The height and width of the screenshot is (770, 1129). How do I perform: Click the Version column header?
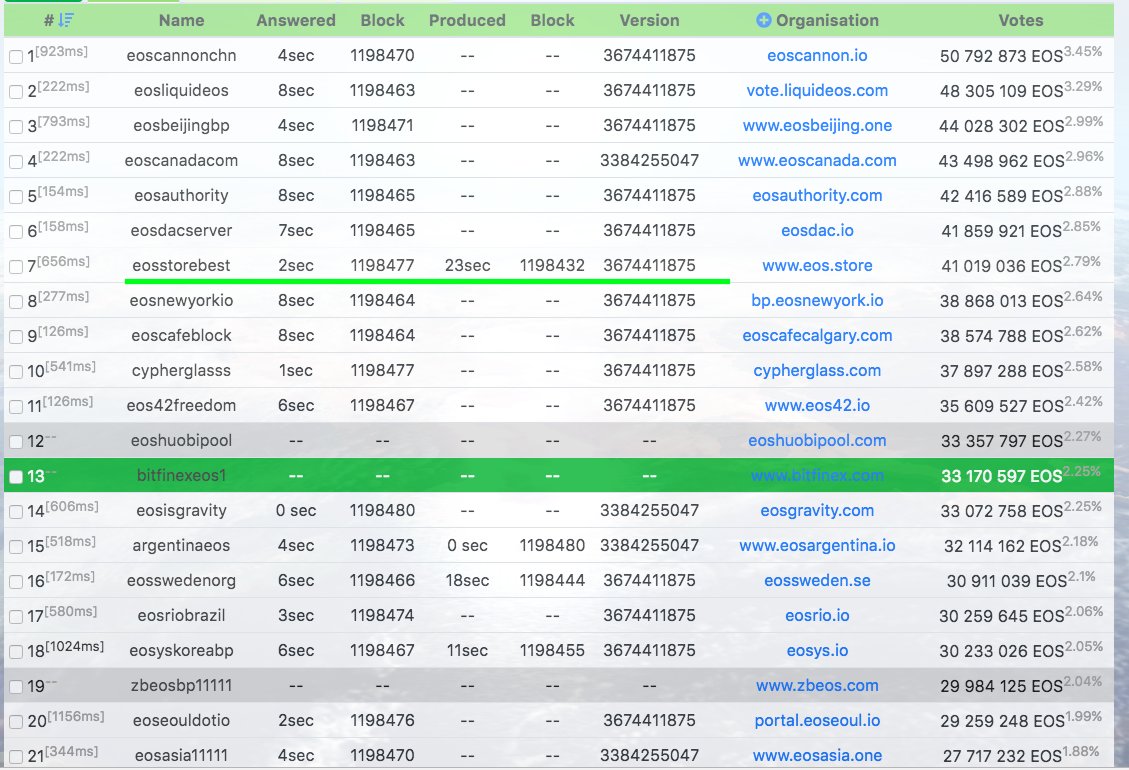(649, 20)
